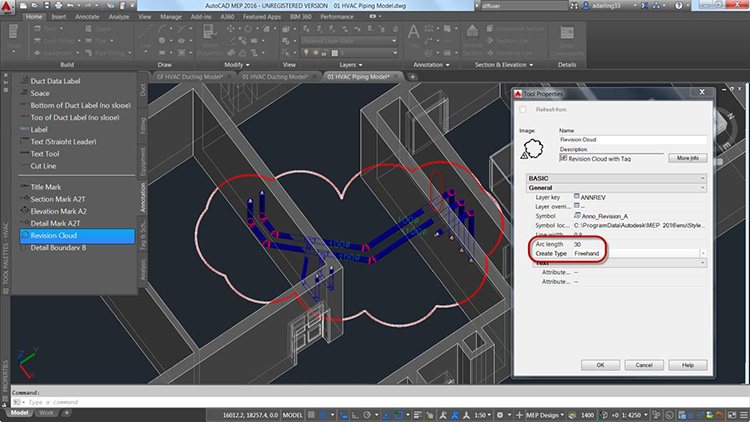Collapse the BASIC section in Tool Properties

point(702,178)
